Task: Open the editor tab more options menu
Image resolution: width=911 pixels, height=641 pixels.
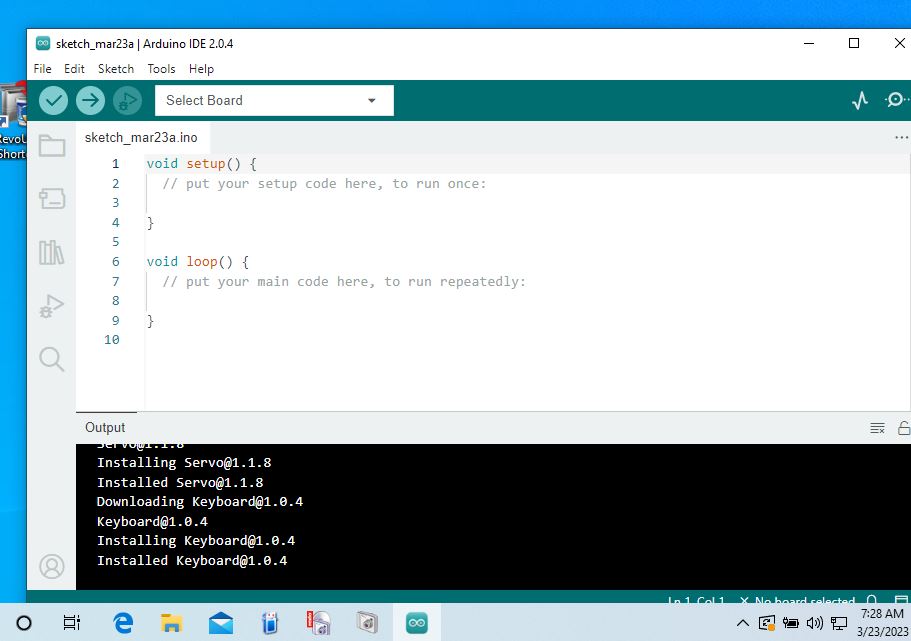Action: (x=901, y=138)
